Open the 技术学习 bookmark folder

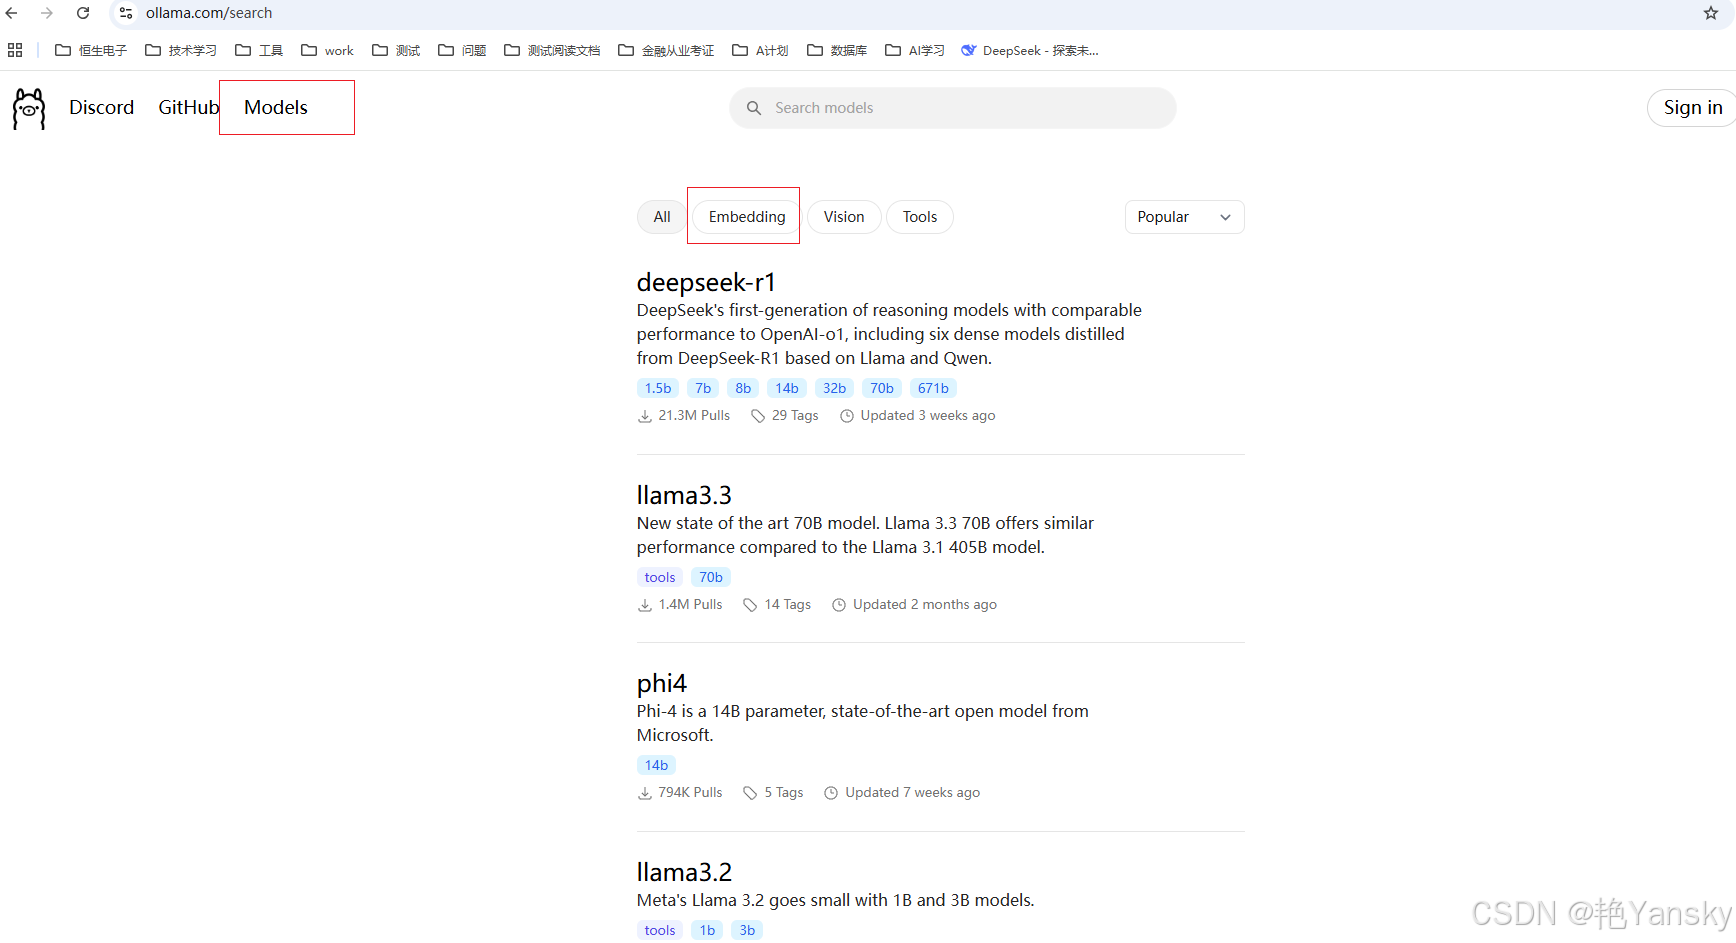[181, 50]
